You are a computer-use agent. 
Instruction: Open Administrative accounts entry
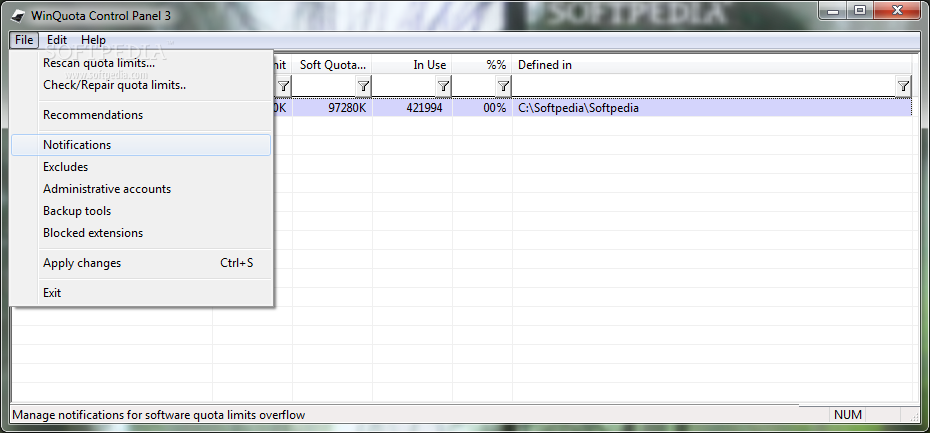pos(141,189)
